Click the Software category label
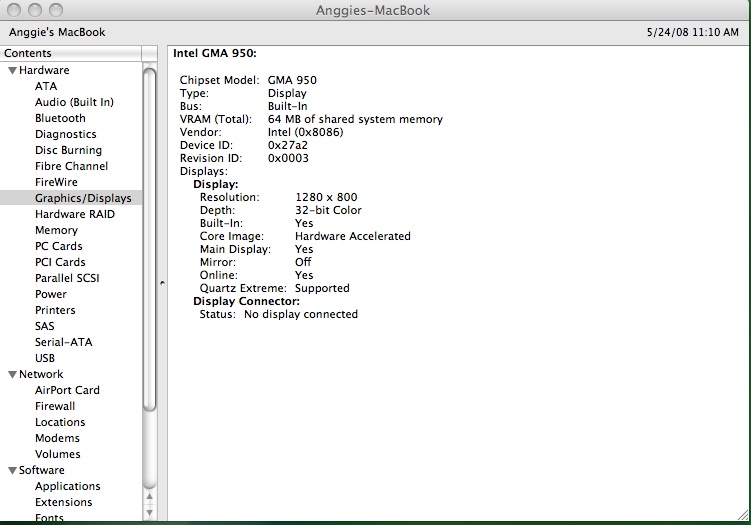The image size is (751, 525). (42, 470)
